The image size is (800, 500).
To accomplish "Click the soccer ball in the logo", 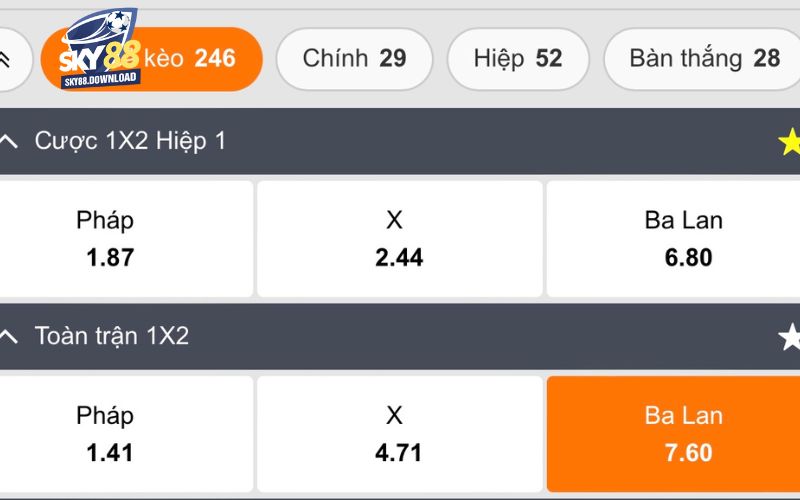I will (118, 22).
